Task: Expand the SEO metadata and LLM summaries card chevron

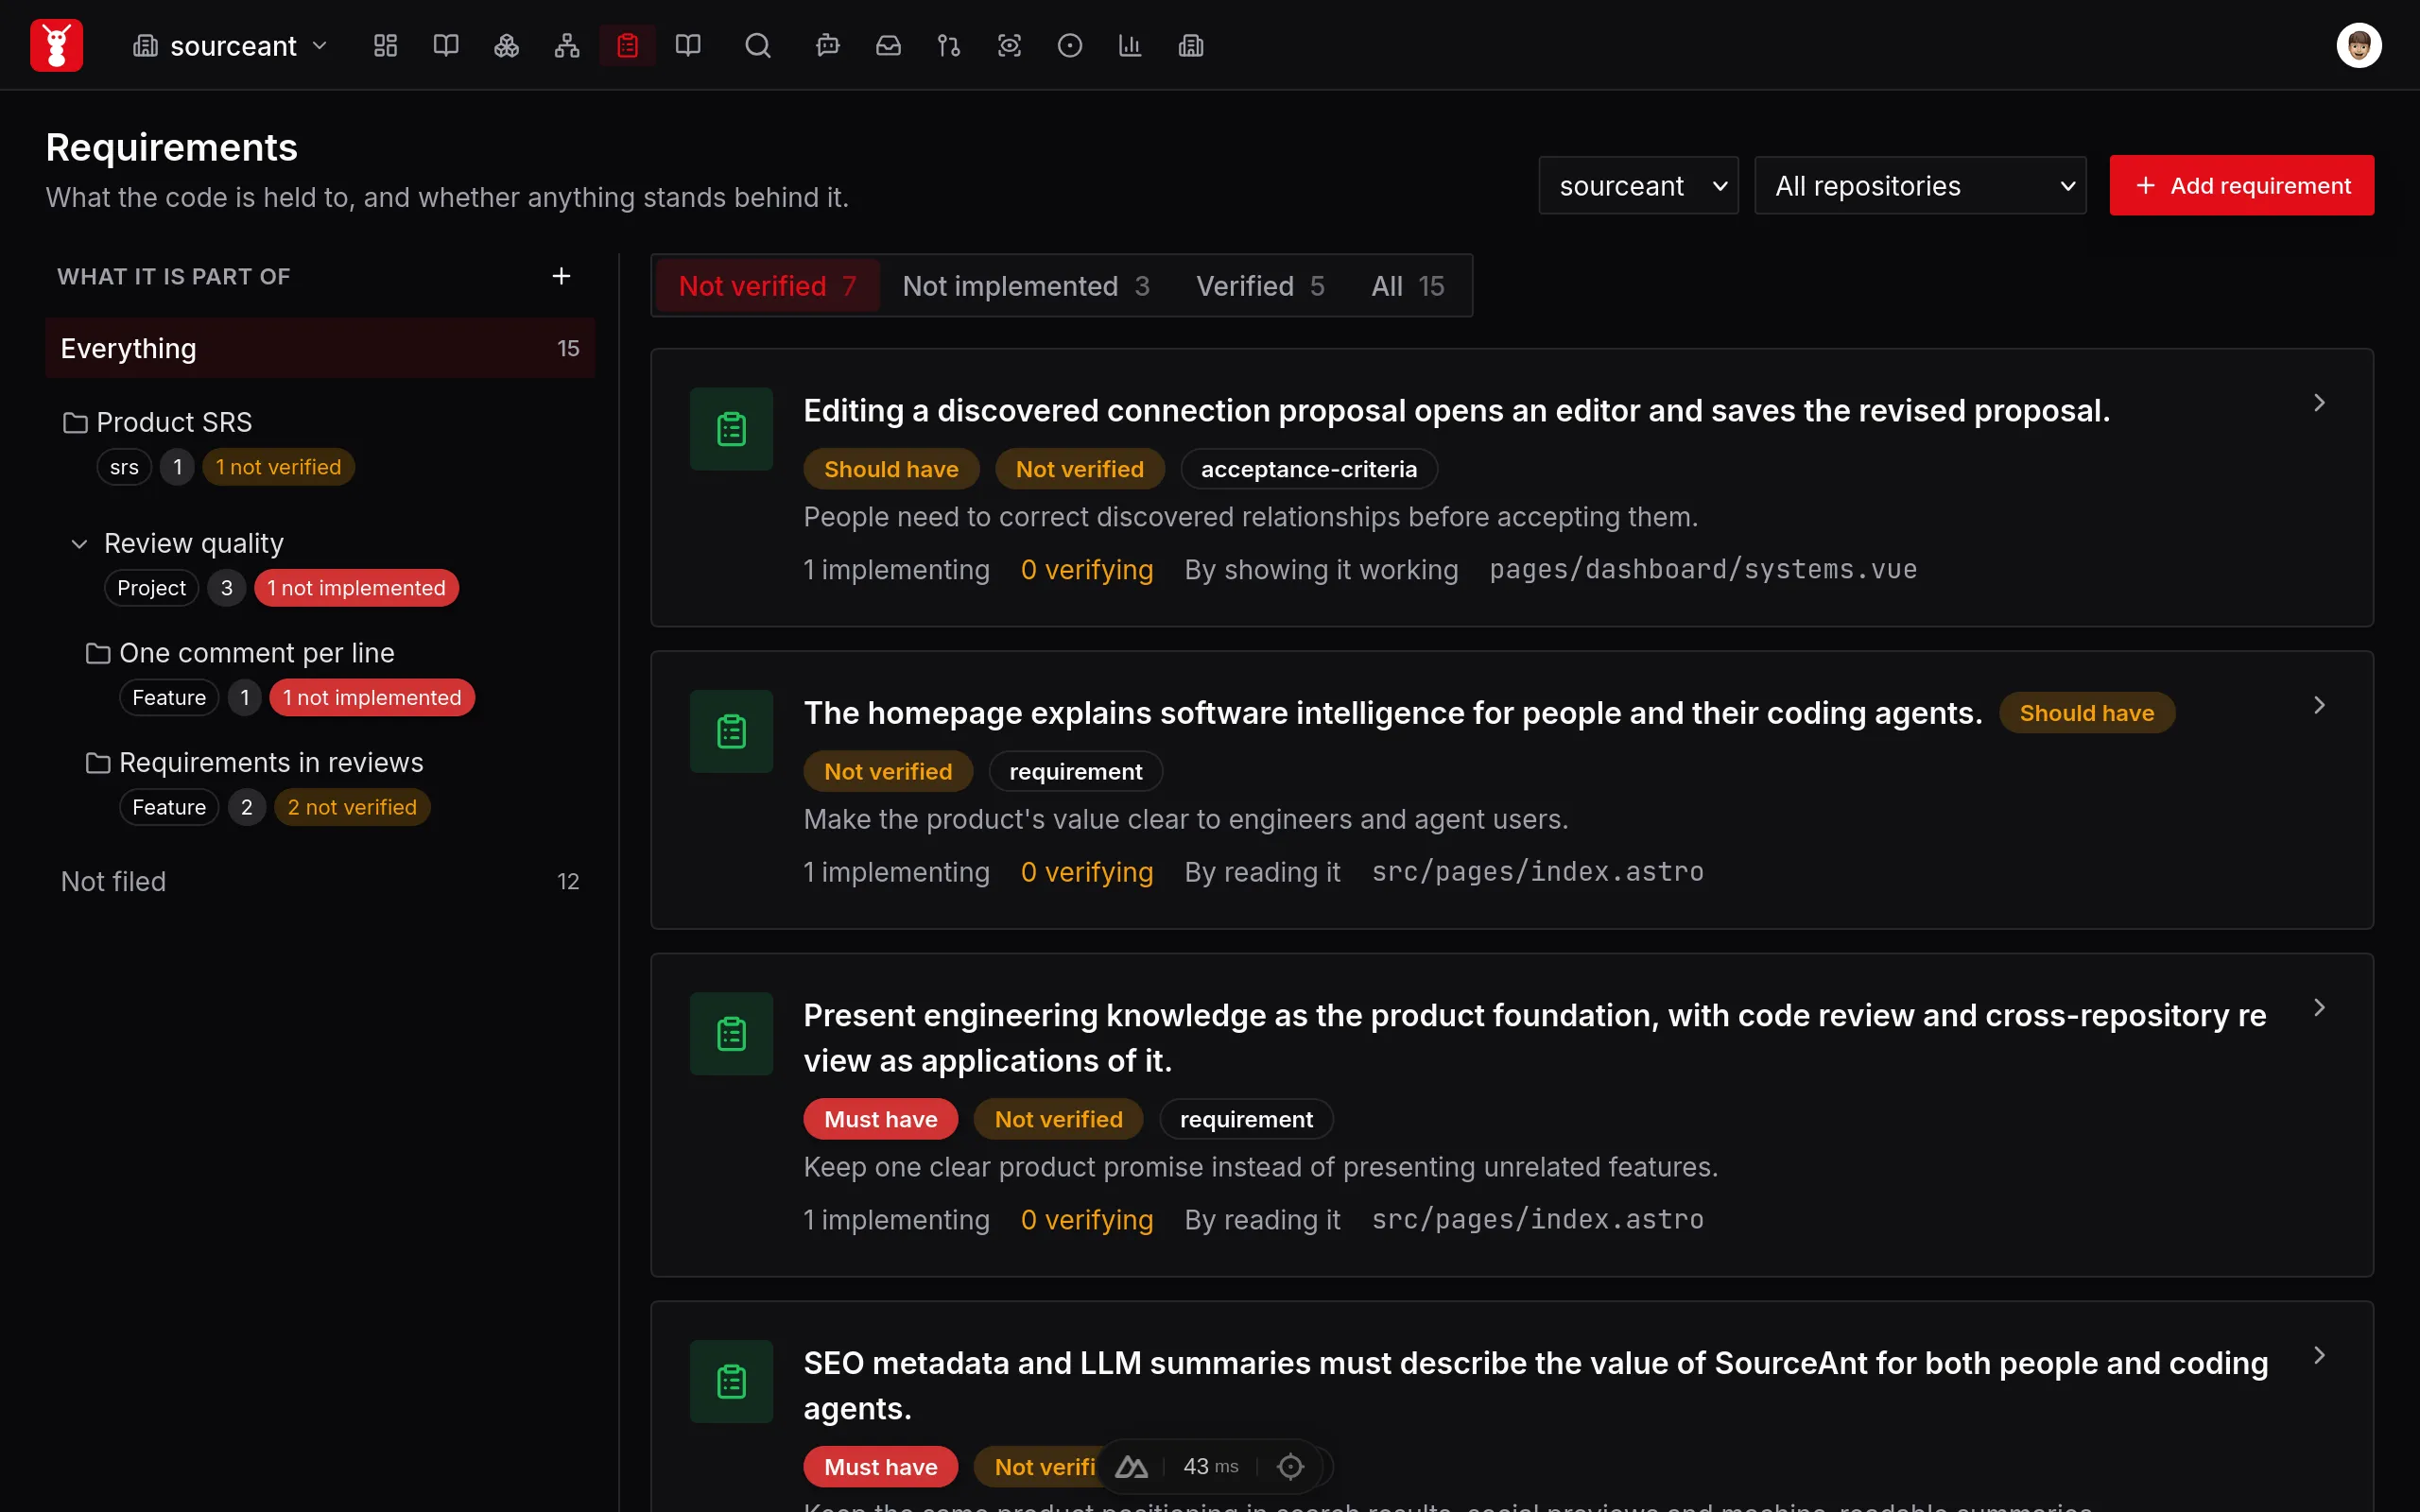Action: (x=2319, y=1355)
